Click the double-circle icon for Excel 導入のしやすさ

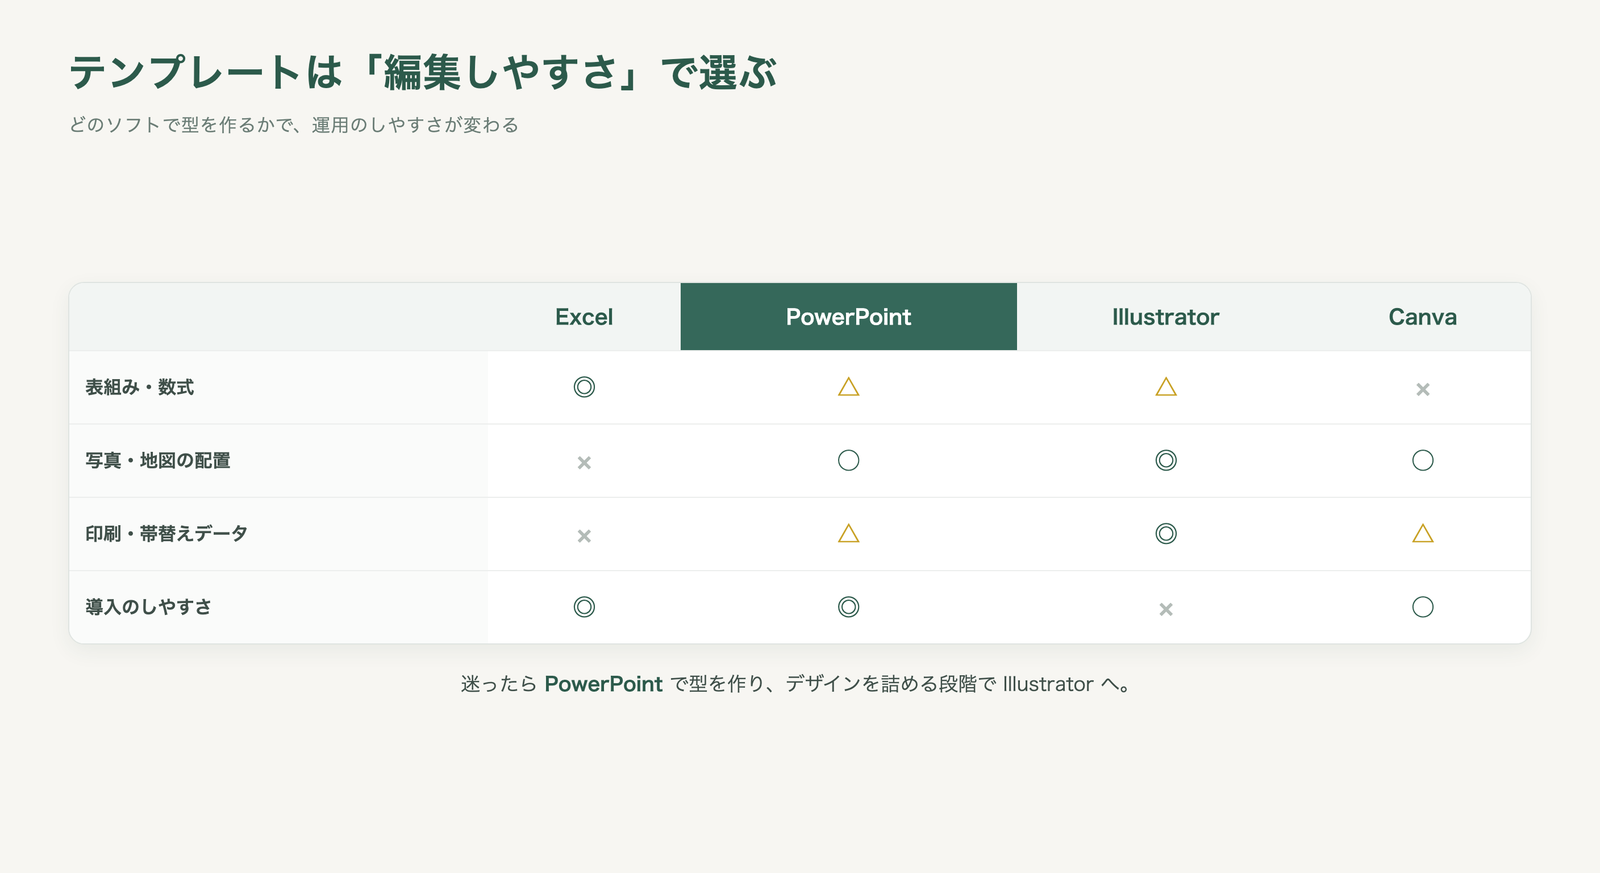pos(584,607)
